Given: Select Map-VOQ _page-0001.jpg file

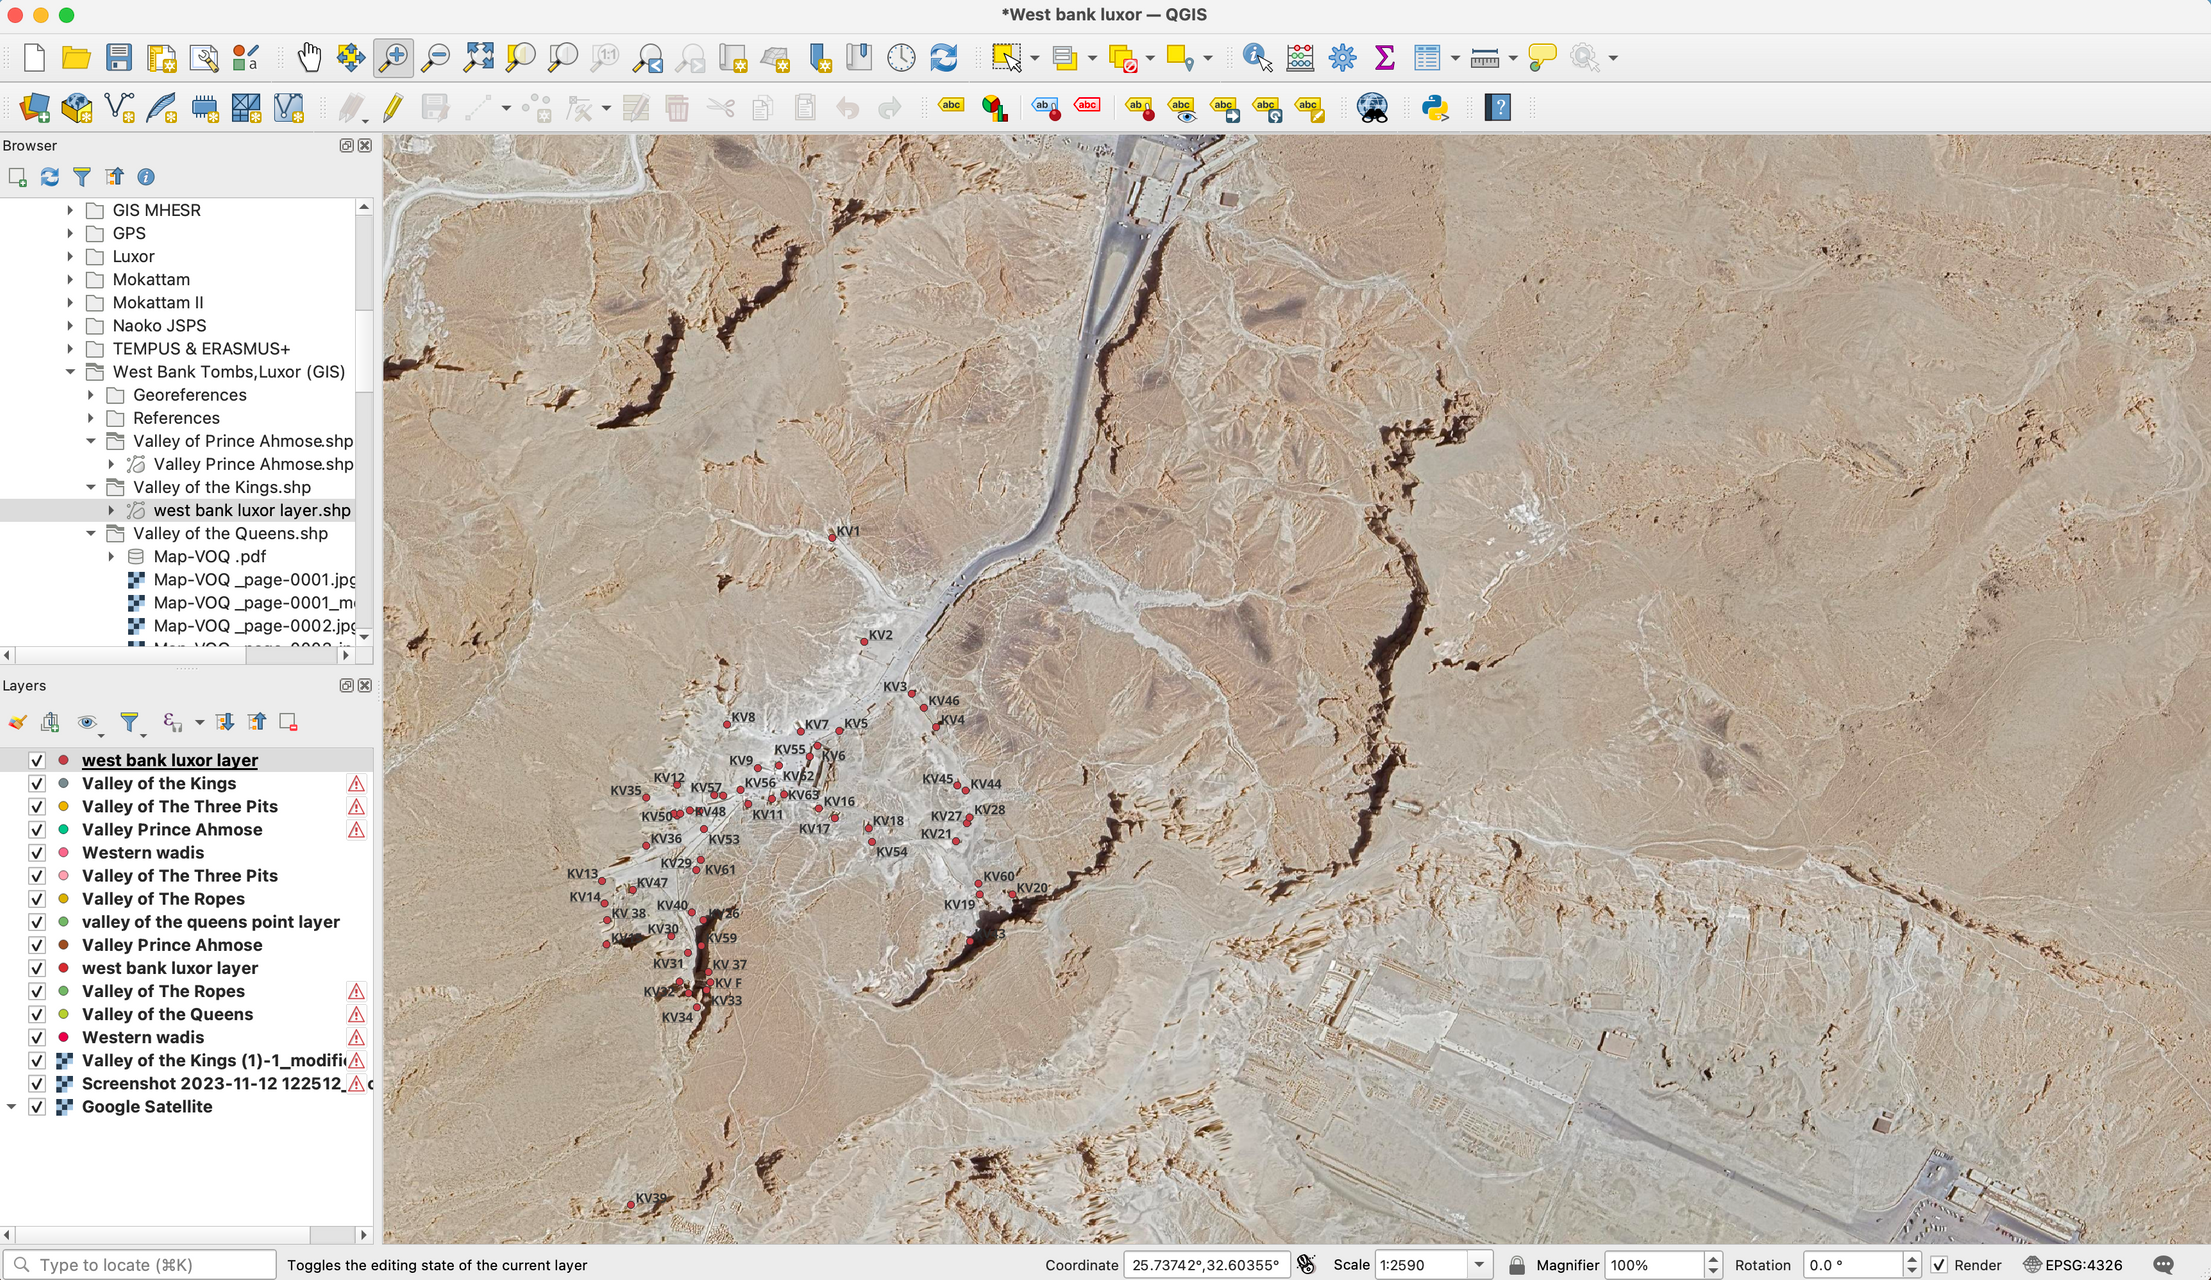Looking at the screenshot, I should 254,579.
